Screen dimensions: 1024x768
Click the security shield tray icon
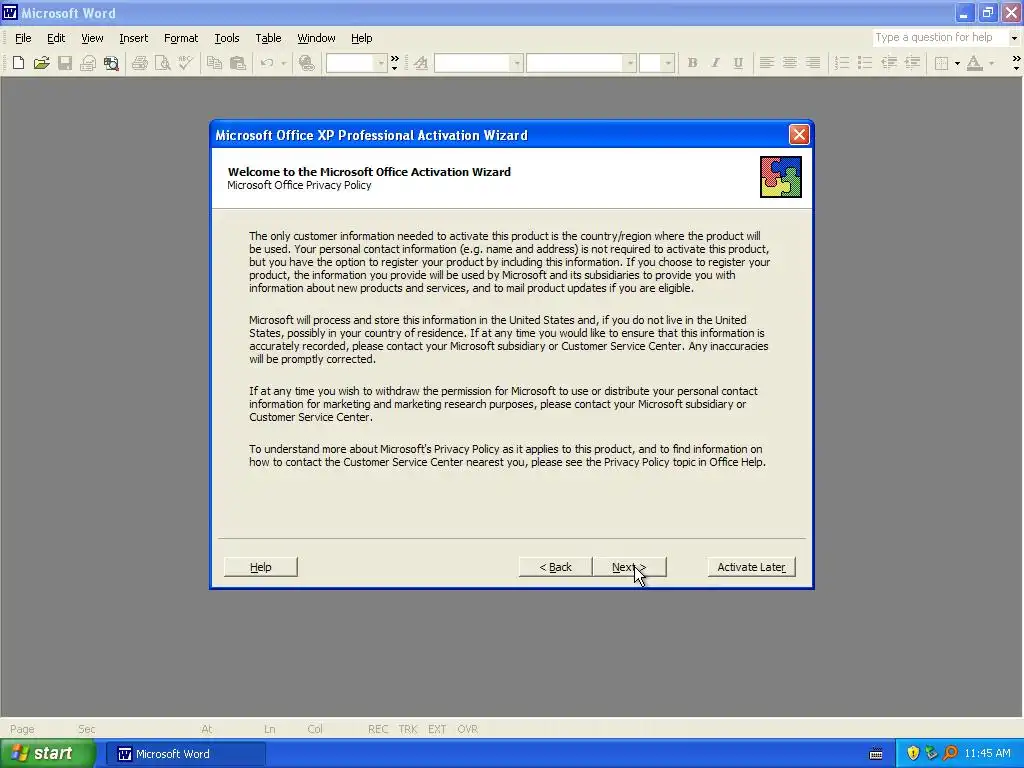tap(913, 754)
